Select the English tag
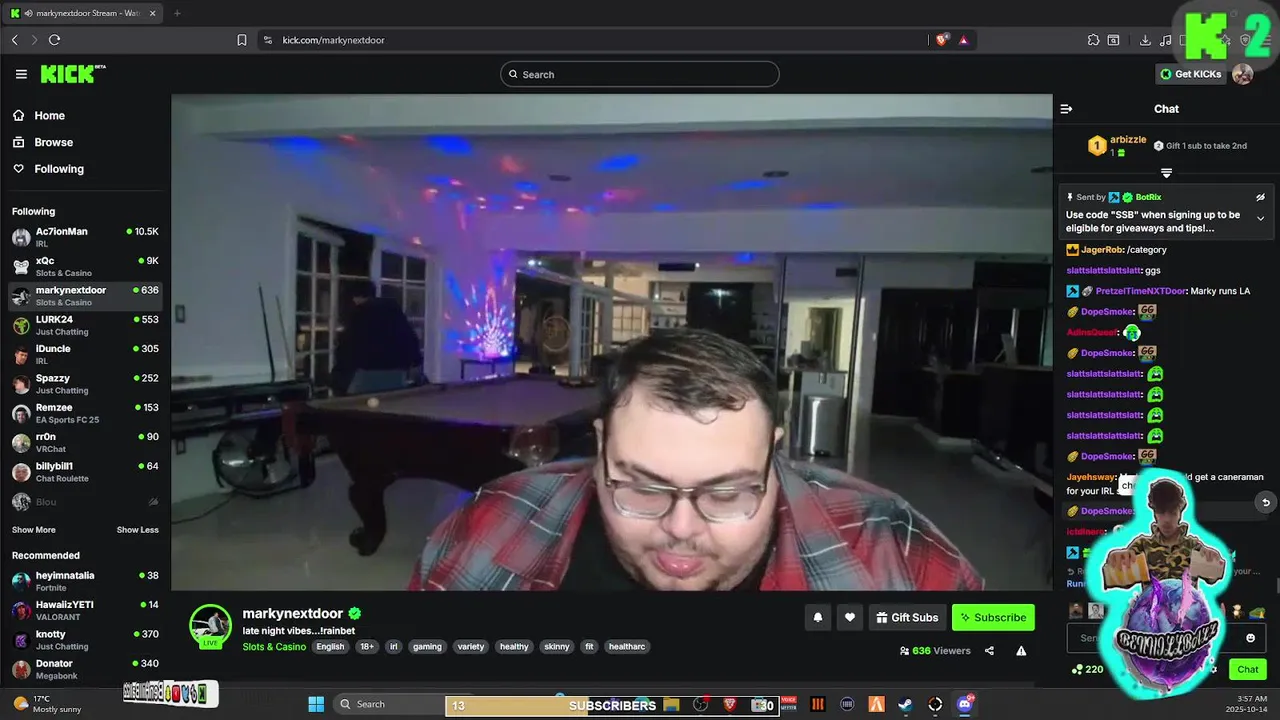Screen dimensions: 1280x720 pyautogui.click(x=330, y=647)
